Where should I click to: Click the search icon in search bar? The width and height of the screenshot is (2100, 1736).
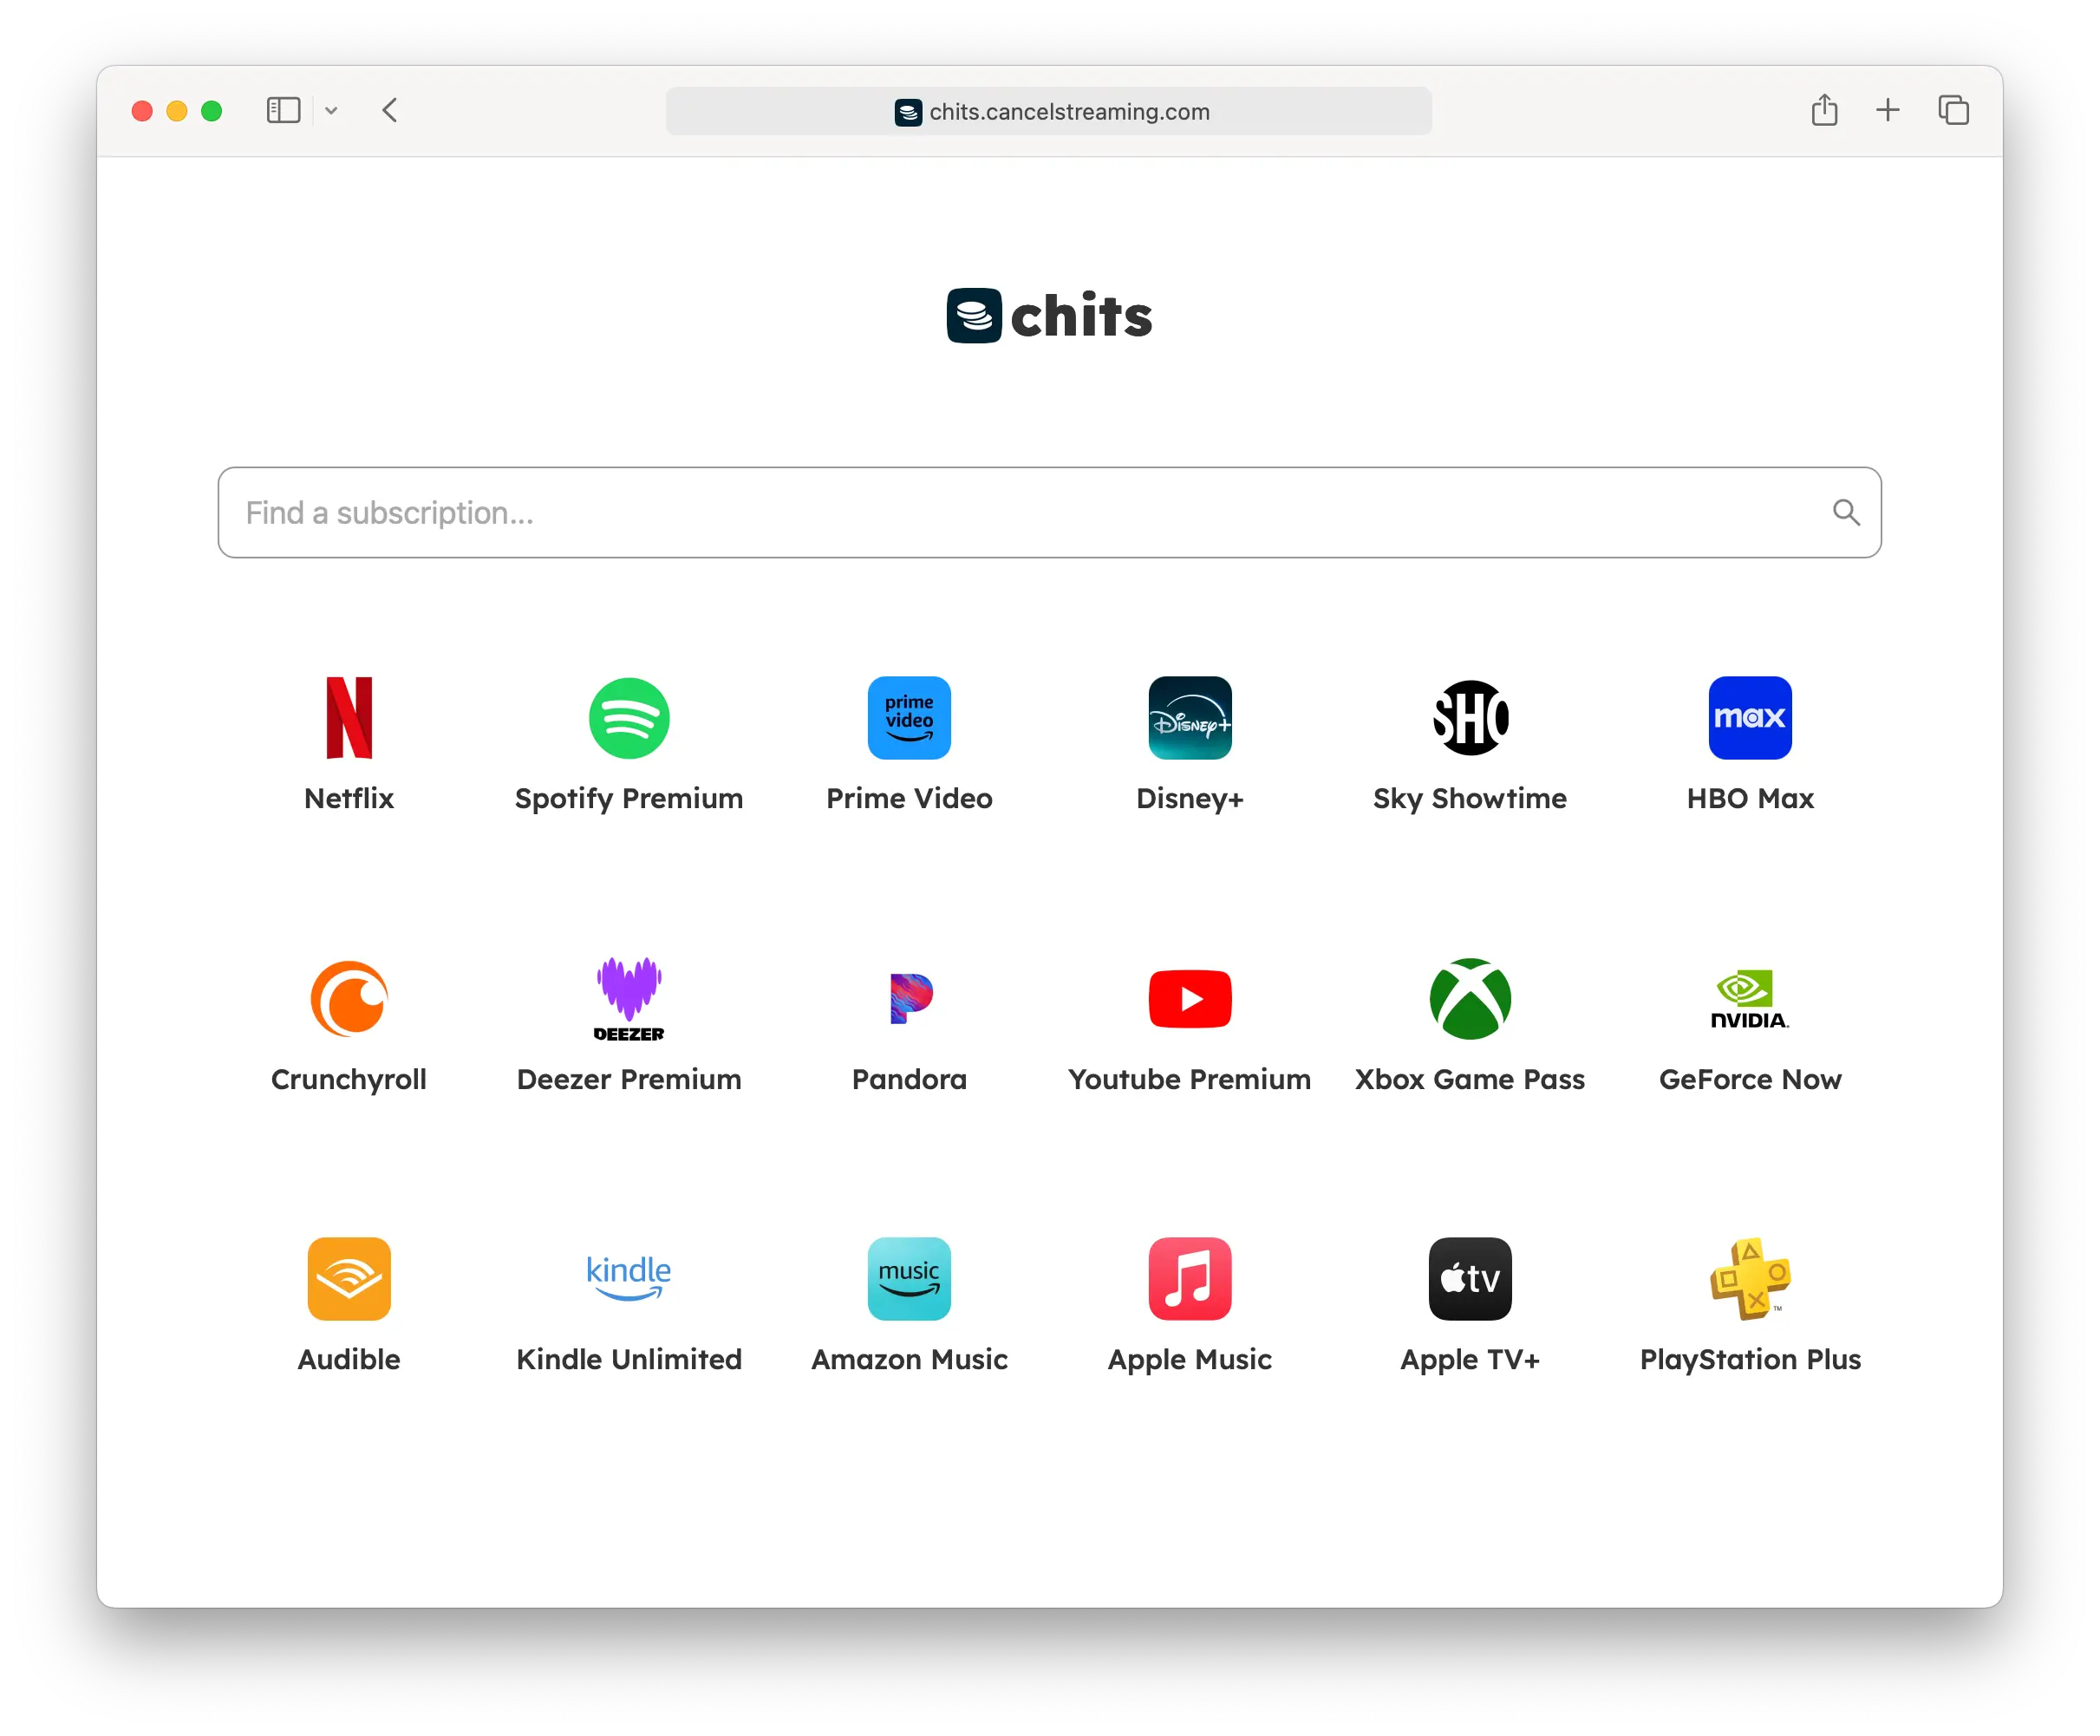pyautogui.click(x=1845, y=512)
